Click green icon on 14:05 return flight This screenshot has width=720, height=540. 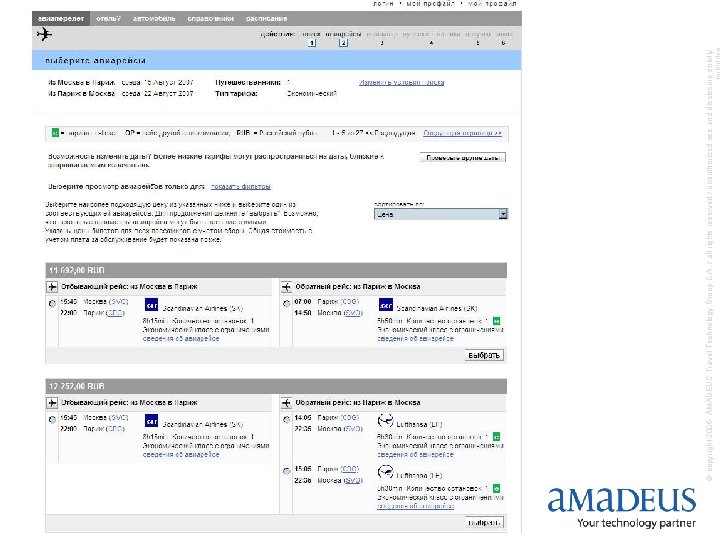tap(496, 437)
